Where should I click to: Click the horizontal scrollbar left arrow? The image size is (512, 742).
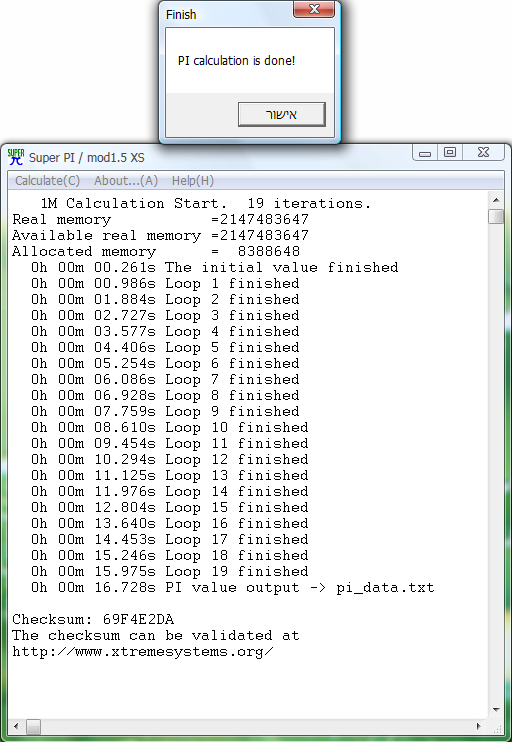(17, 726)
